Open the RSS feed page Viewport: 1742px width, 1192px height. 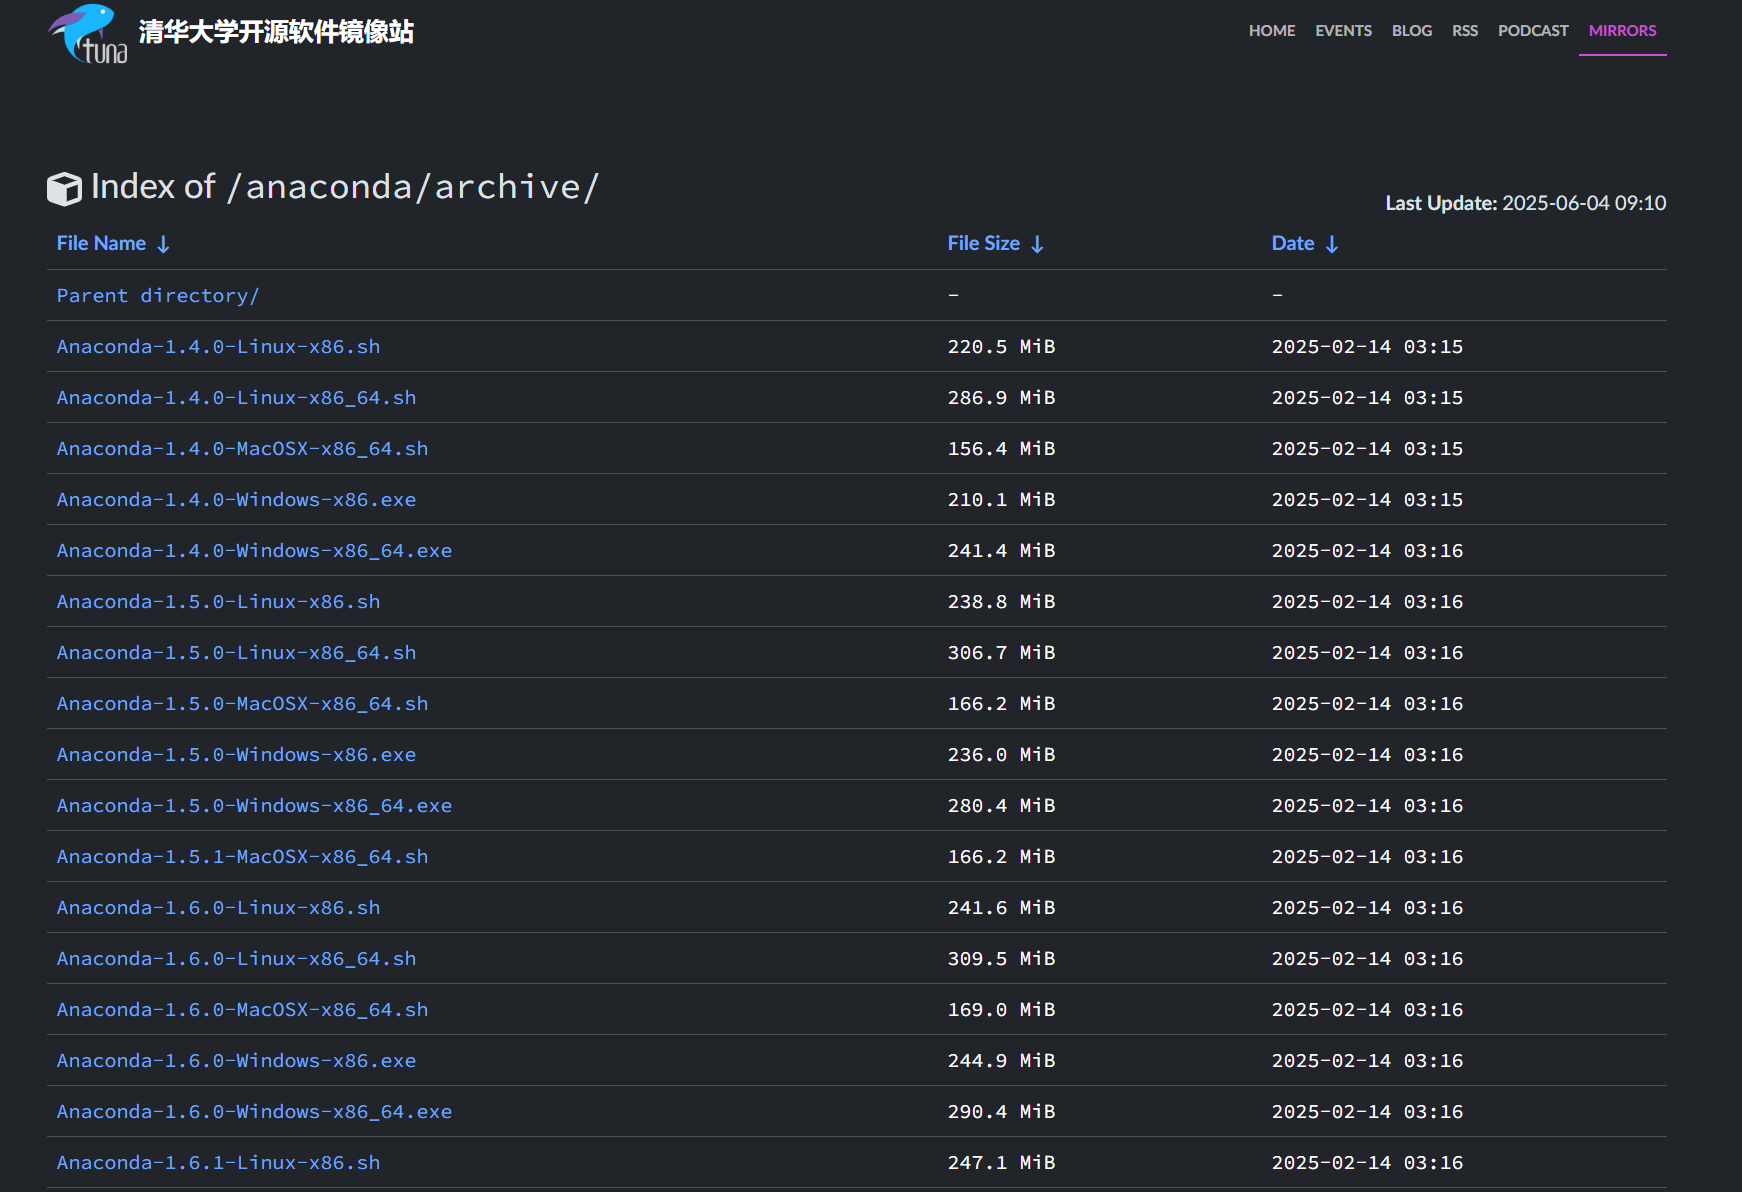click(x=1464, y=31)
